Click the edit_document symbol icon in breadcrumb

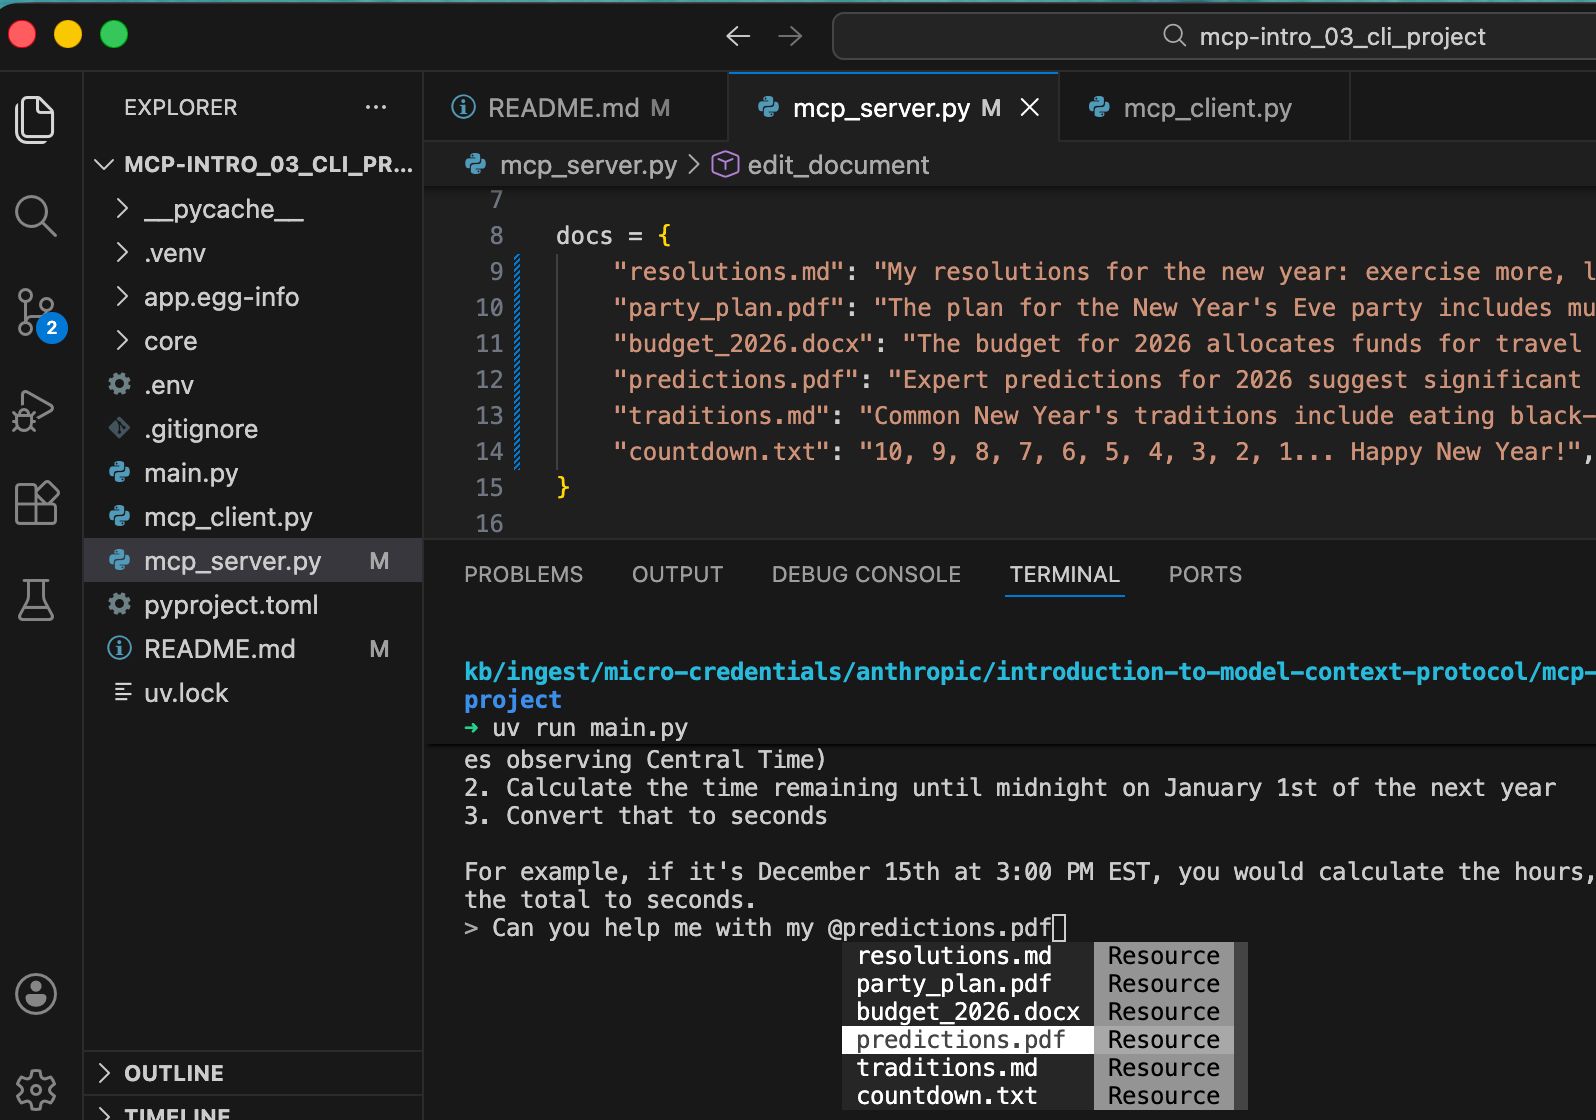724,164
